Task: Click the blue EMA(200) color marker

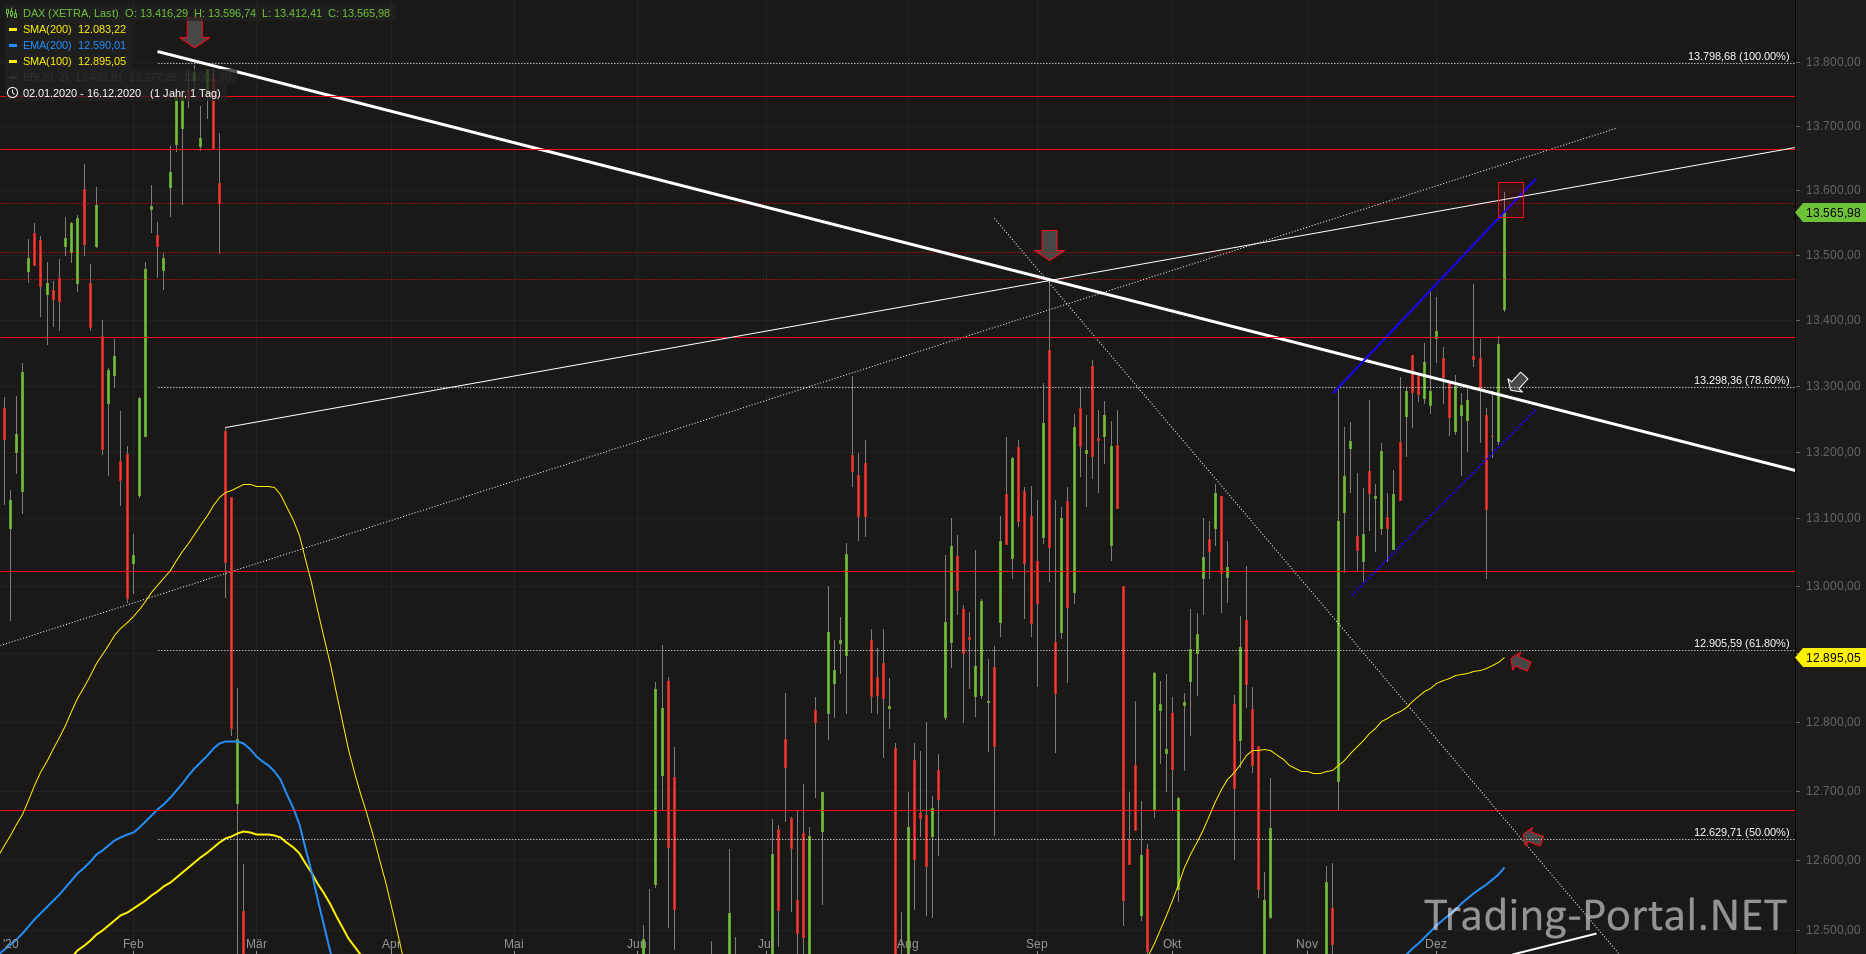Action: pos(13,45)
